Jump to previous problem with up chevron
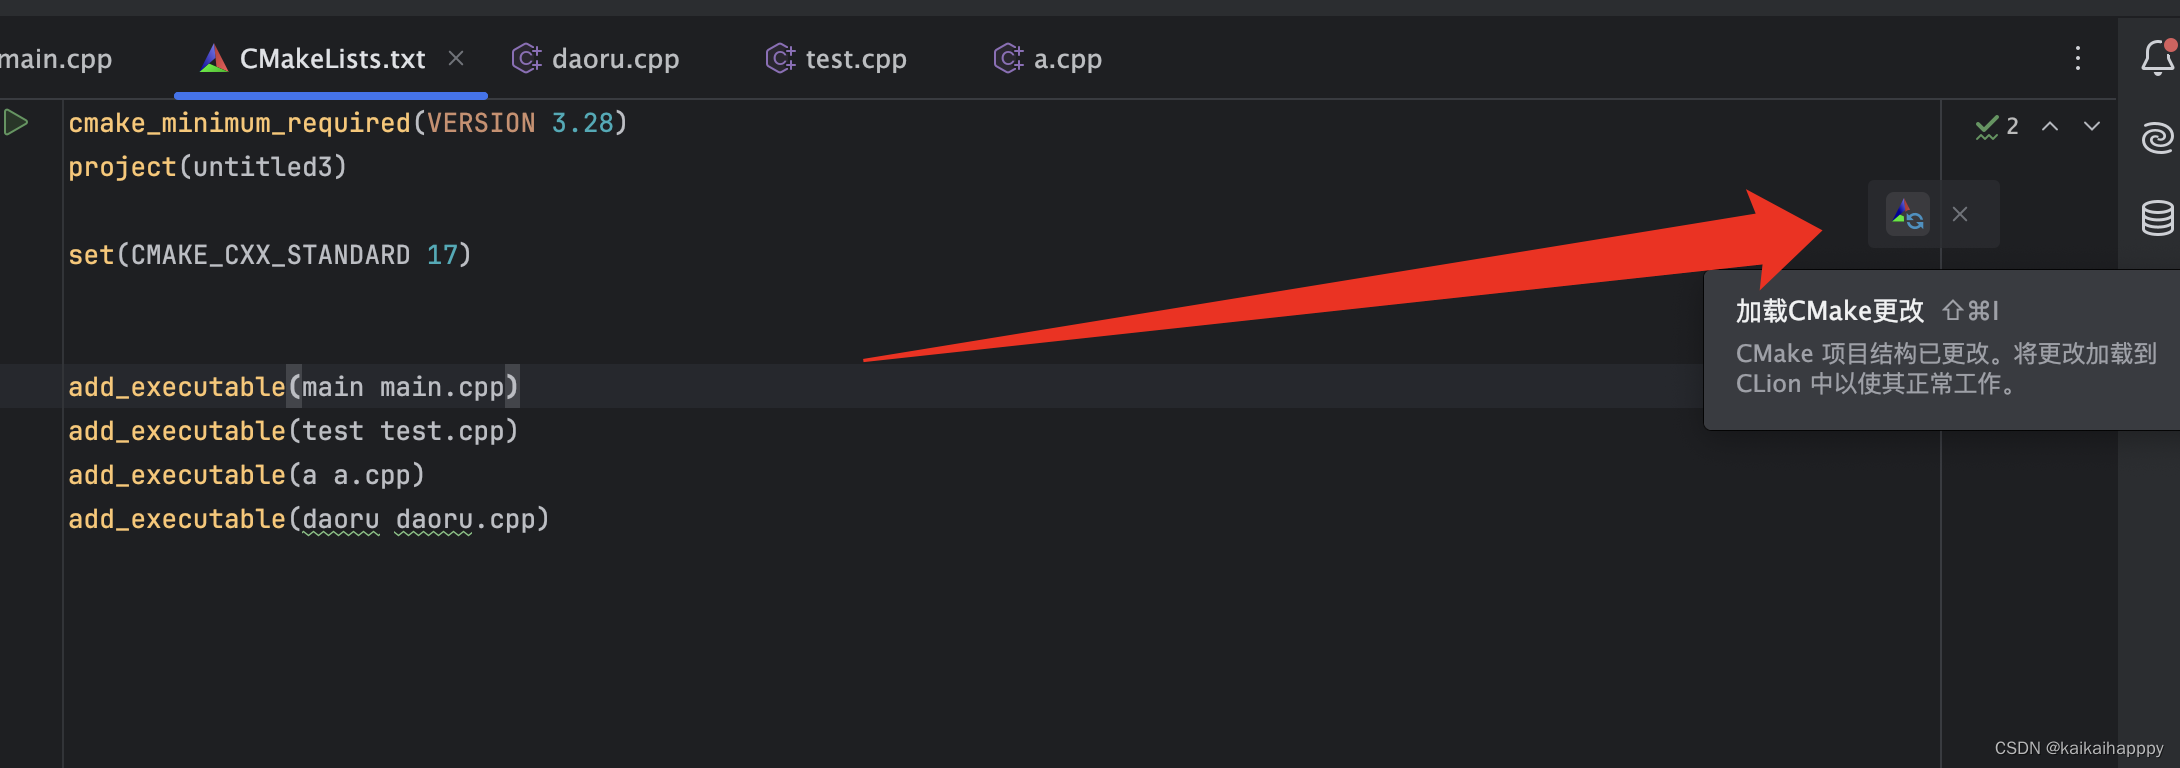2180x768 pixels. (2049, 126)
